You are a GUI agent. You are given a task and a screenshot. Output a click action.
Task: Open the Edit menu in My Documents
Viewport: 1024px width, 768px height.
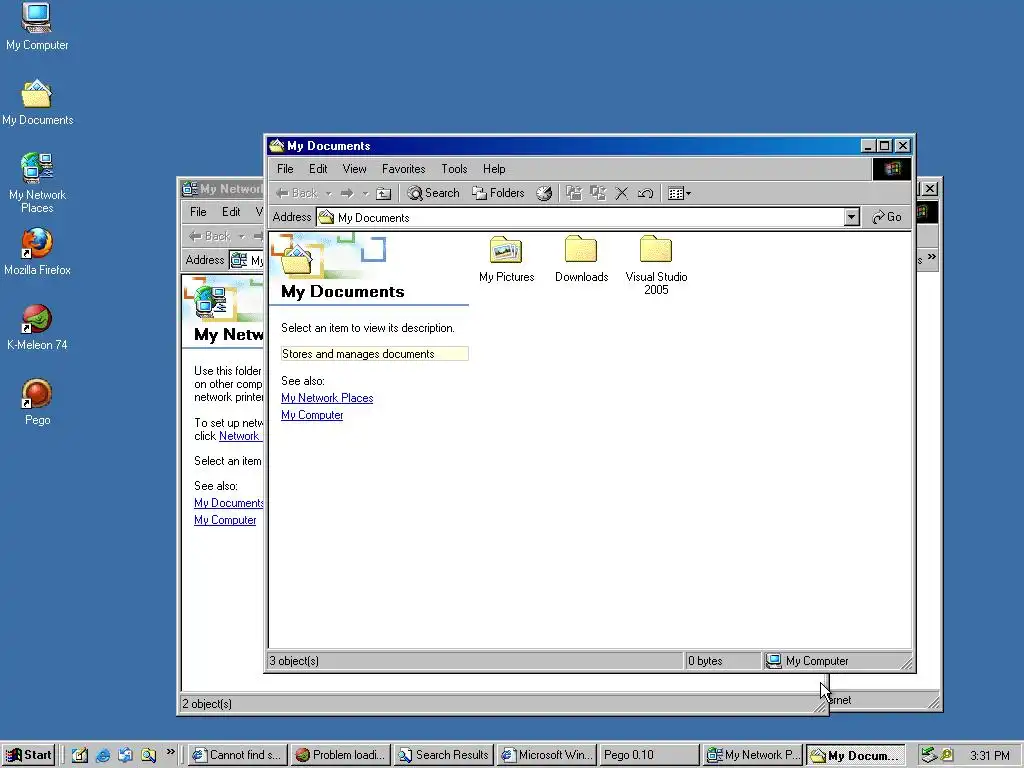[318, 169]
